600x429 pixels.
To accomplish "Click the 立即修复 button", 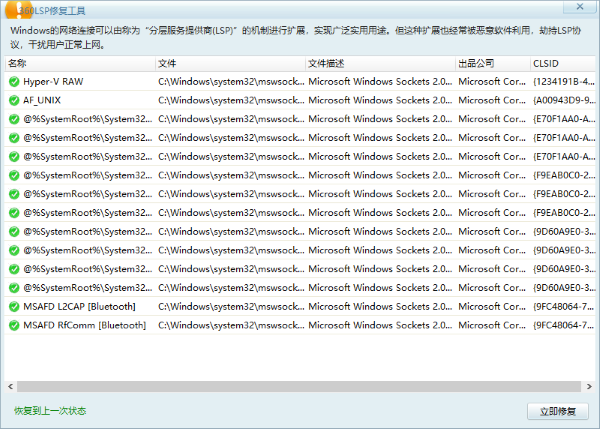I will coord(558,411).
